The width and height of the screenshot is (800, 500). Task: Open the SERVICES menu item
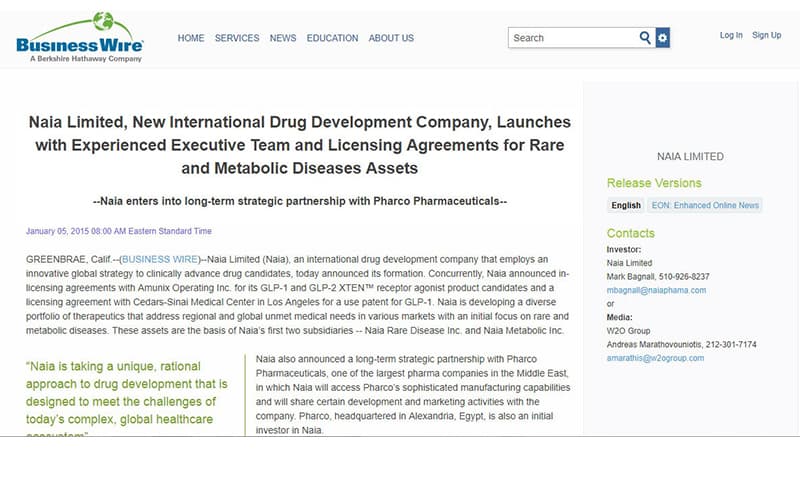(x=237, y=38)
